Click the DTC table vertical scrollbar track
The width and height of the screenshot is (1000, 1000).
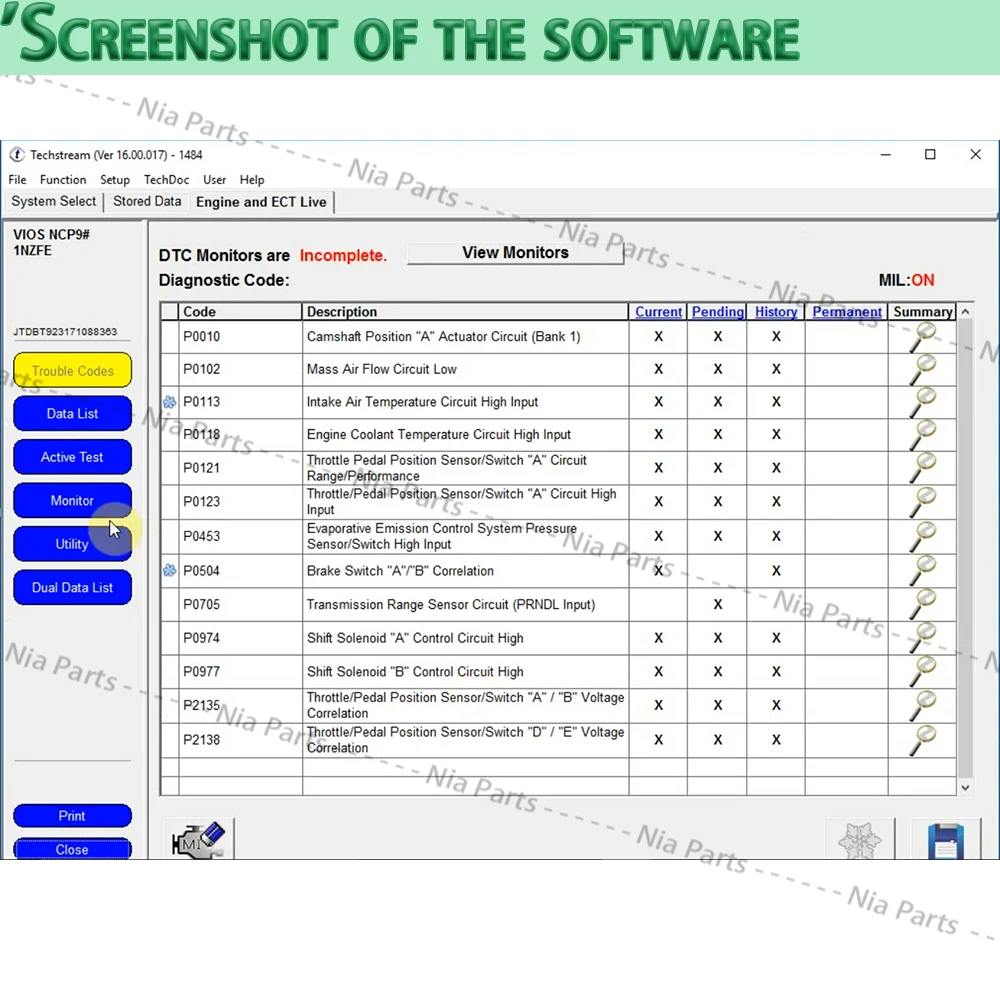pyautogui.click(x=966, y=550)
